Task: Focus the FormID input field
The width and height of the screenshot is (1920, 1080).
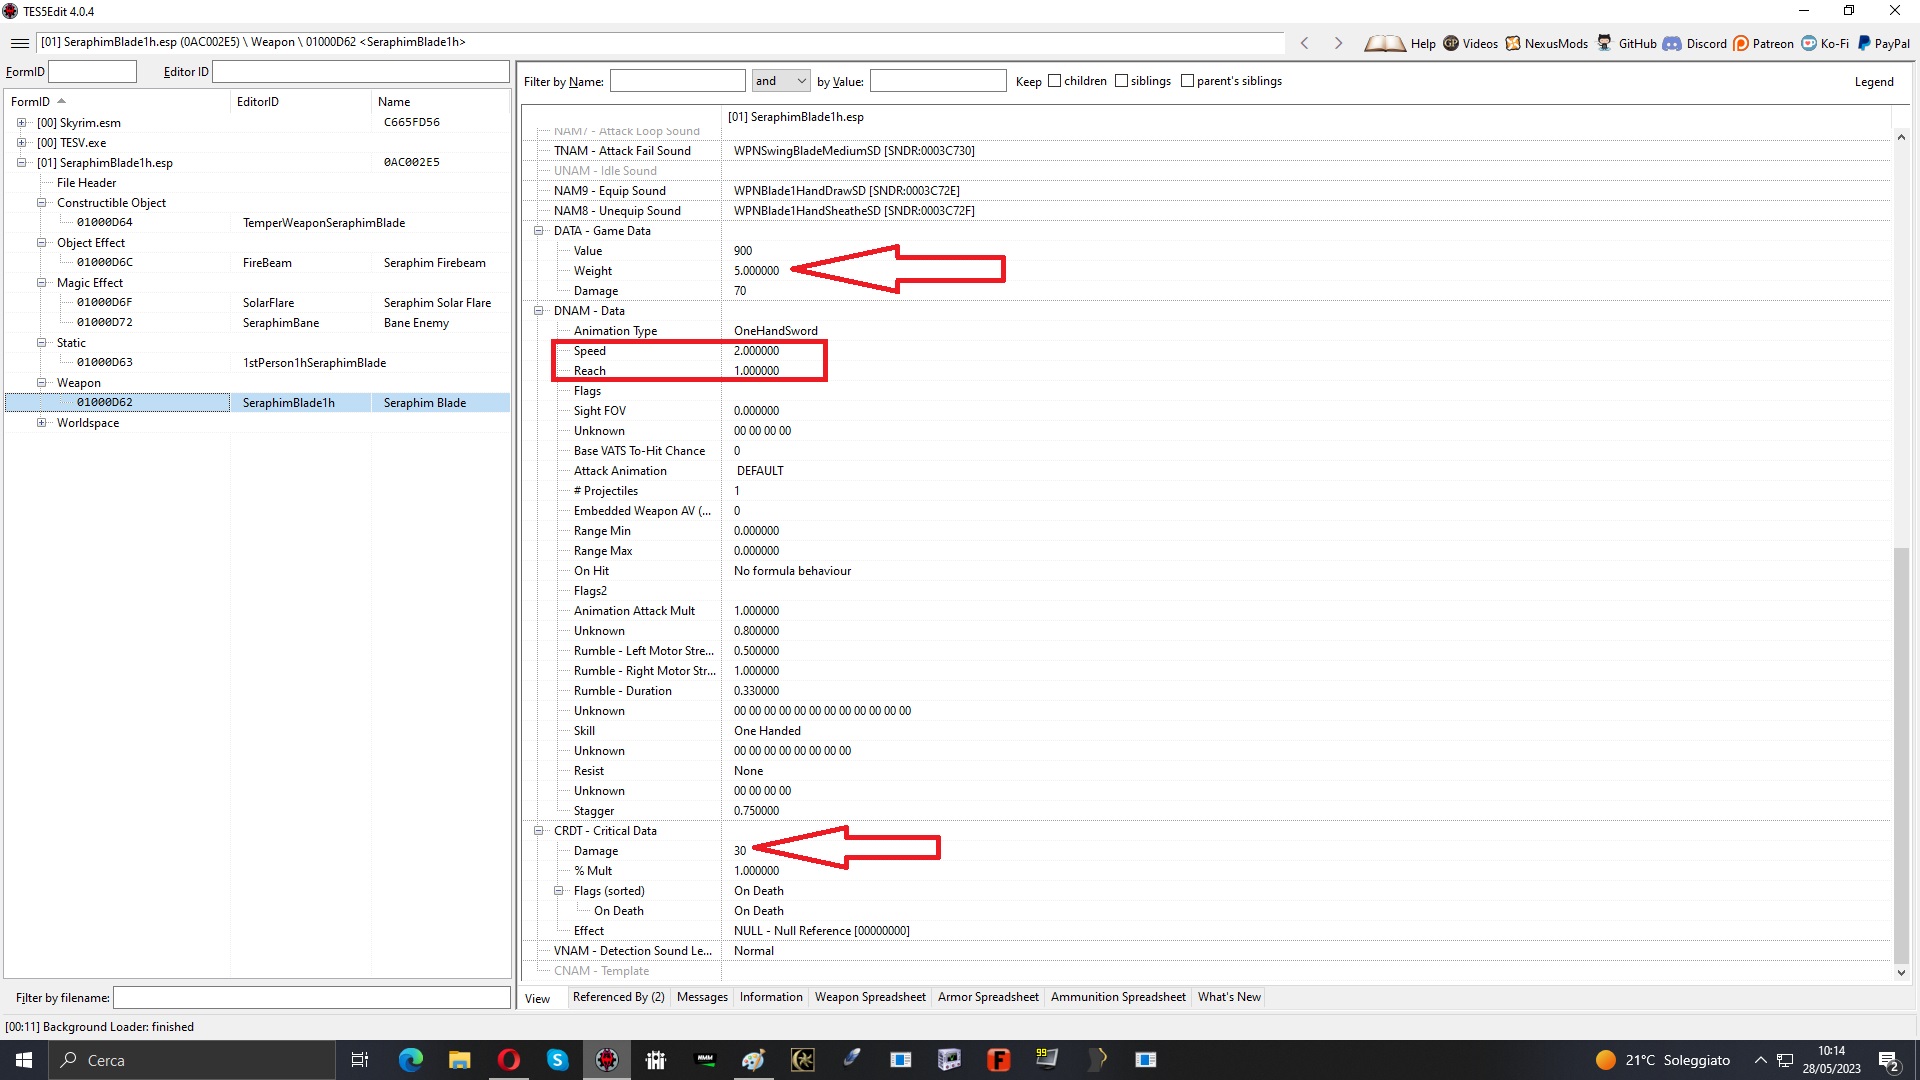Action: 92,71
